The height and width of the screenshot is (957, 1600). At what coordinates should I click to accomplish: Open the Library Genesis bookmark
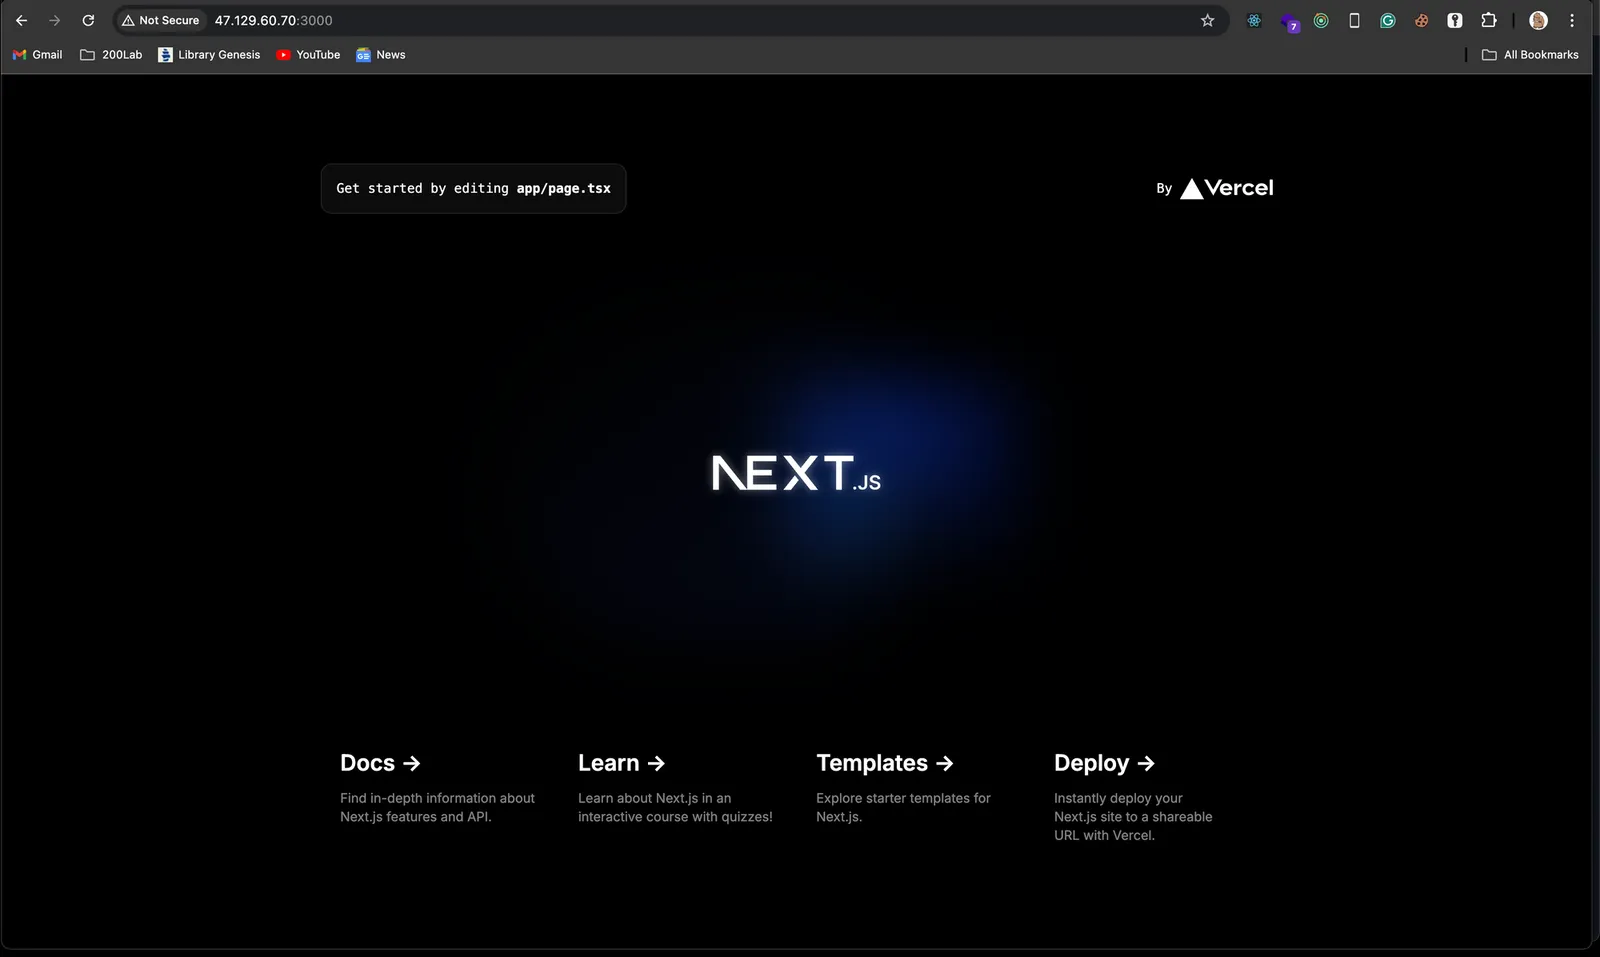[209, 55]
